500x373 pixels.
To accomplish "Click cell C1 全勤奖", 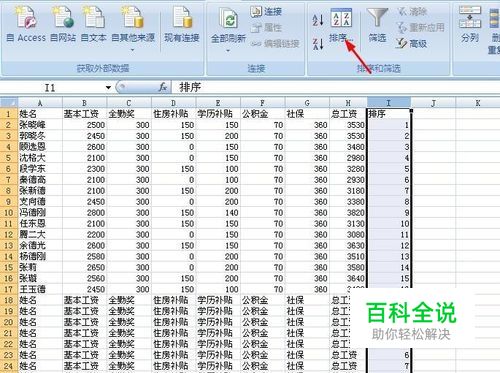I will (129, 114).
